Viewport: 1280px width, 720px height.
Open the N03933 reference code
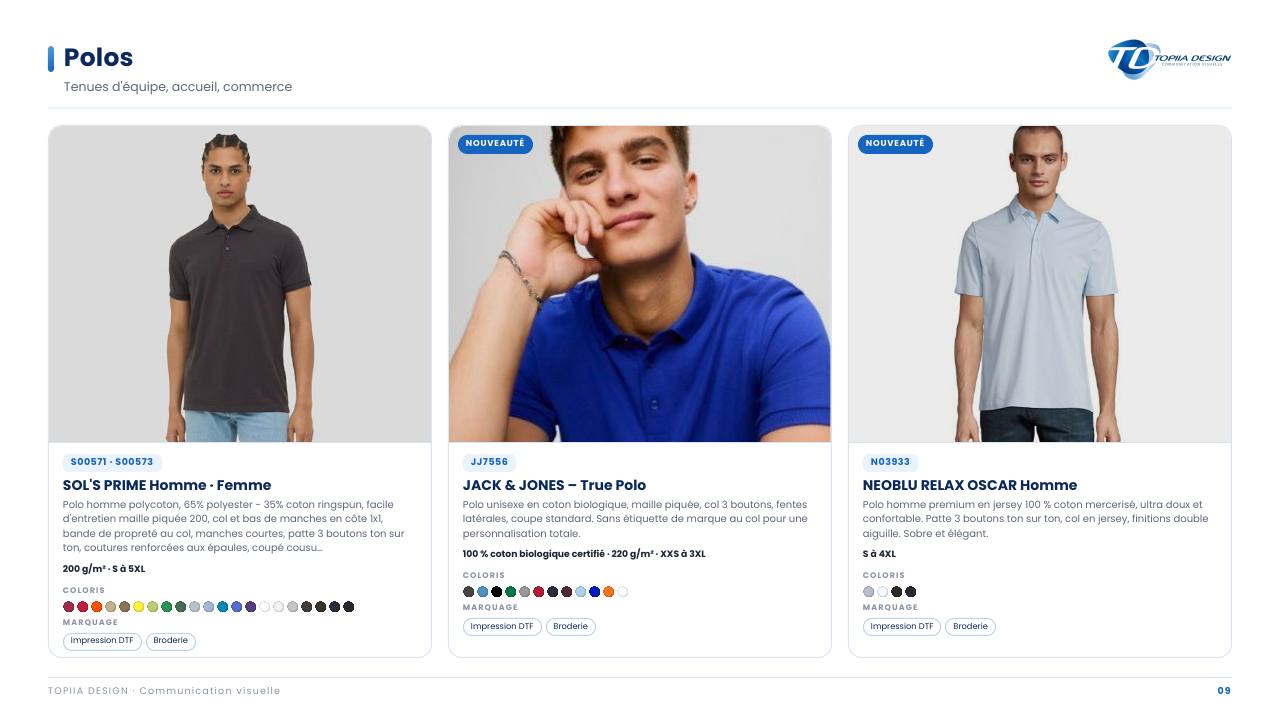890,462
